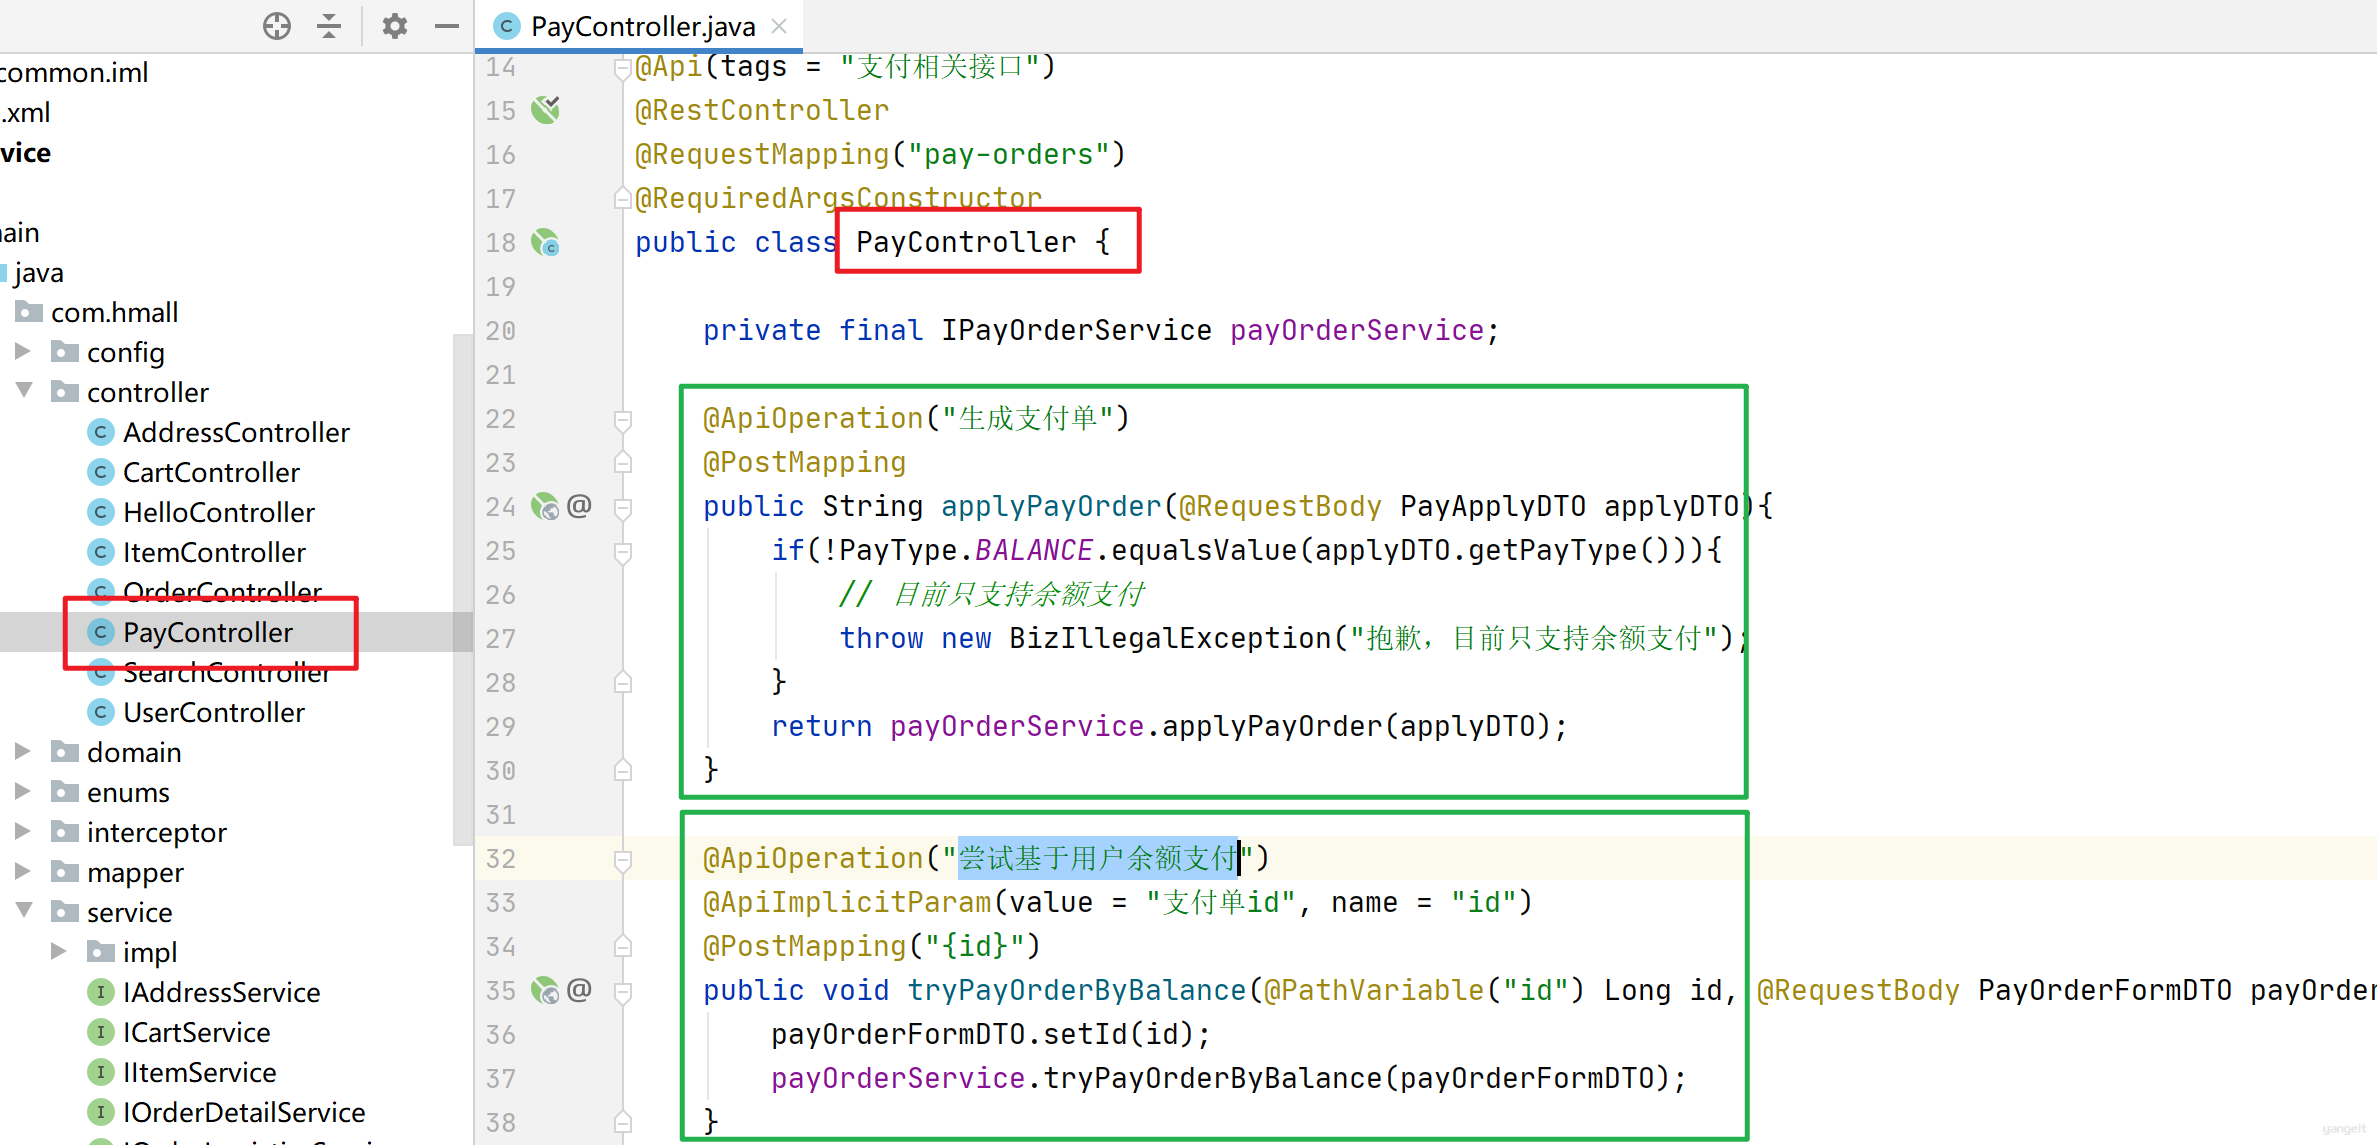Image resolution: width=2377 pixels, height=1145 pixels.
Task: Open HelloController class in tree
Action: pyautogui.click(x=219, y=512)
